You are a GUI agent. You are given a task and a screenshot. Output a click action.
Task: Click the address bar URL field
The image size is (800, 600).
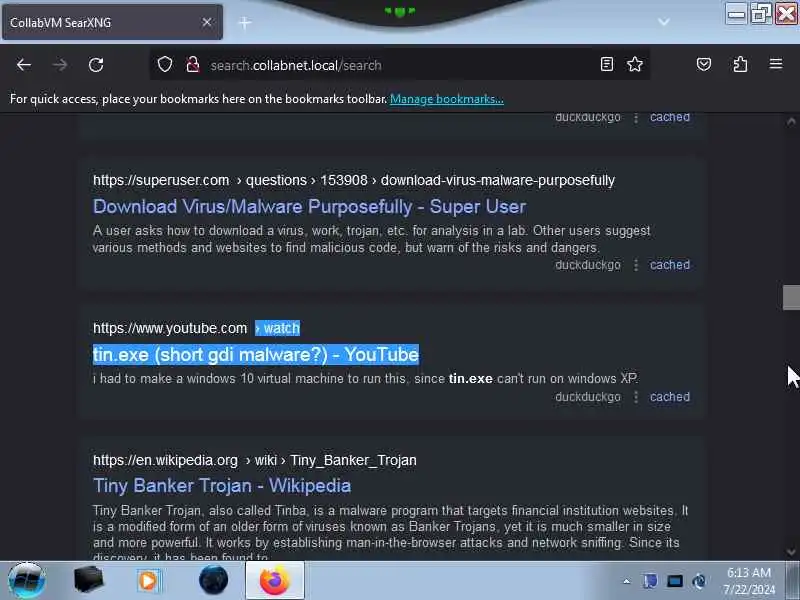pyautogui.click(x=398, y=65)
